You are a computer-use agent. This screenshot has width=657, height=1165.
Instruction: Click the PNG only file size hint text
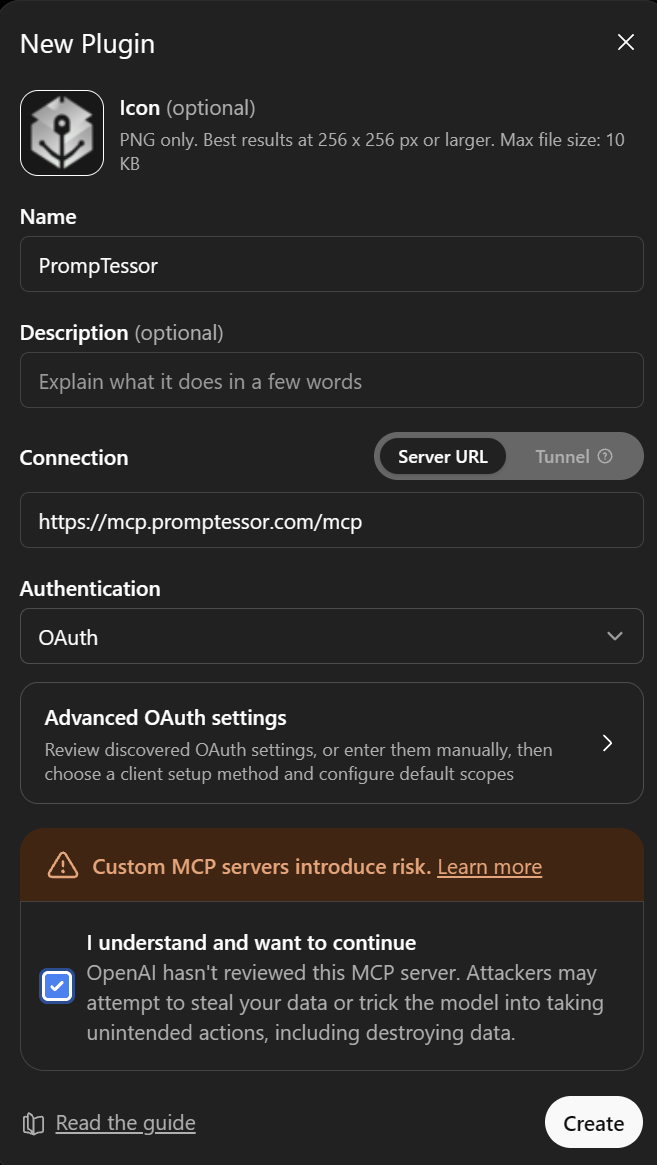coord(372,152)
